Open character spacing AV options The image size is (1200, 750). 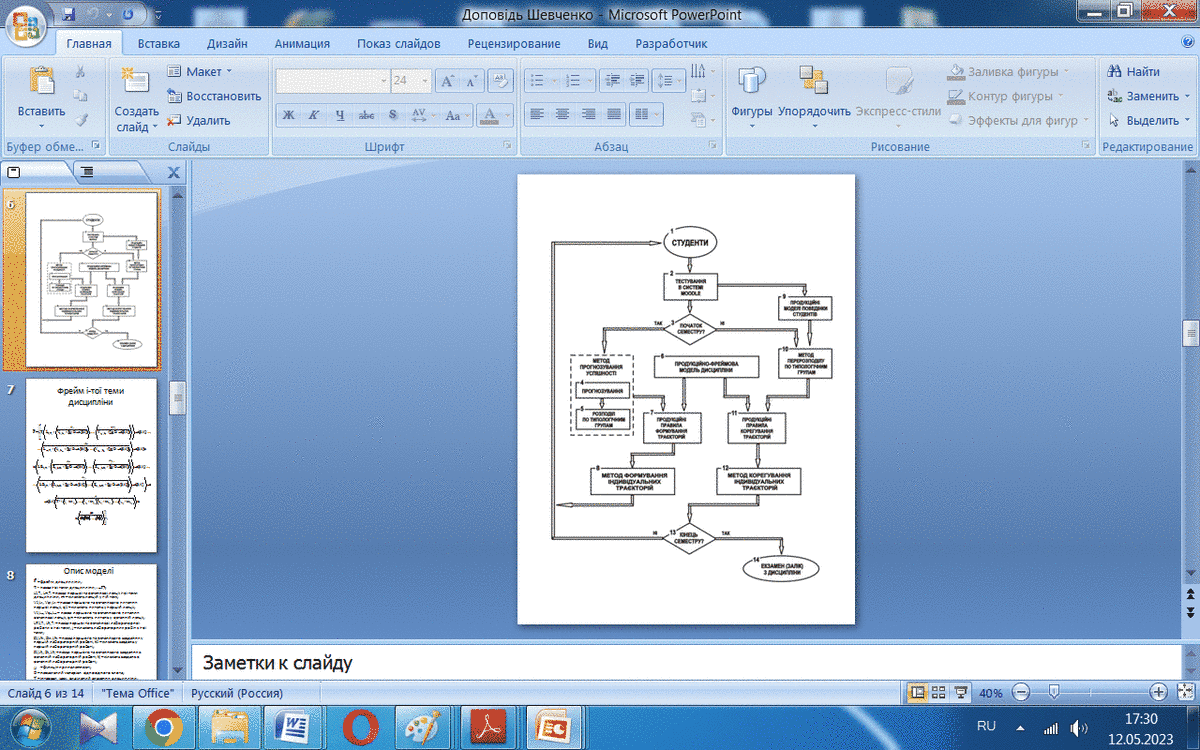pyautogui.click(x=421, y=114)
